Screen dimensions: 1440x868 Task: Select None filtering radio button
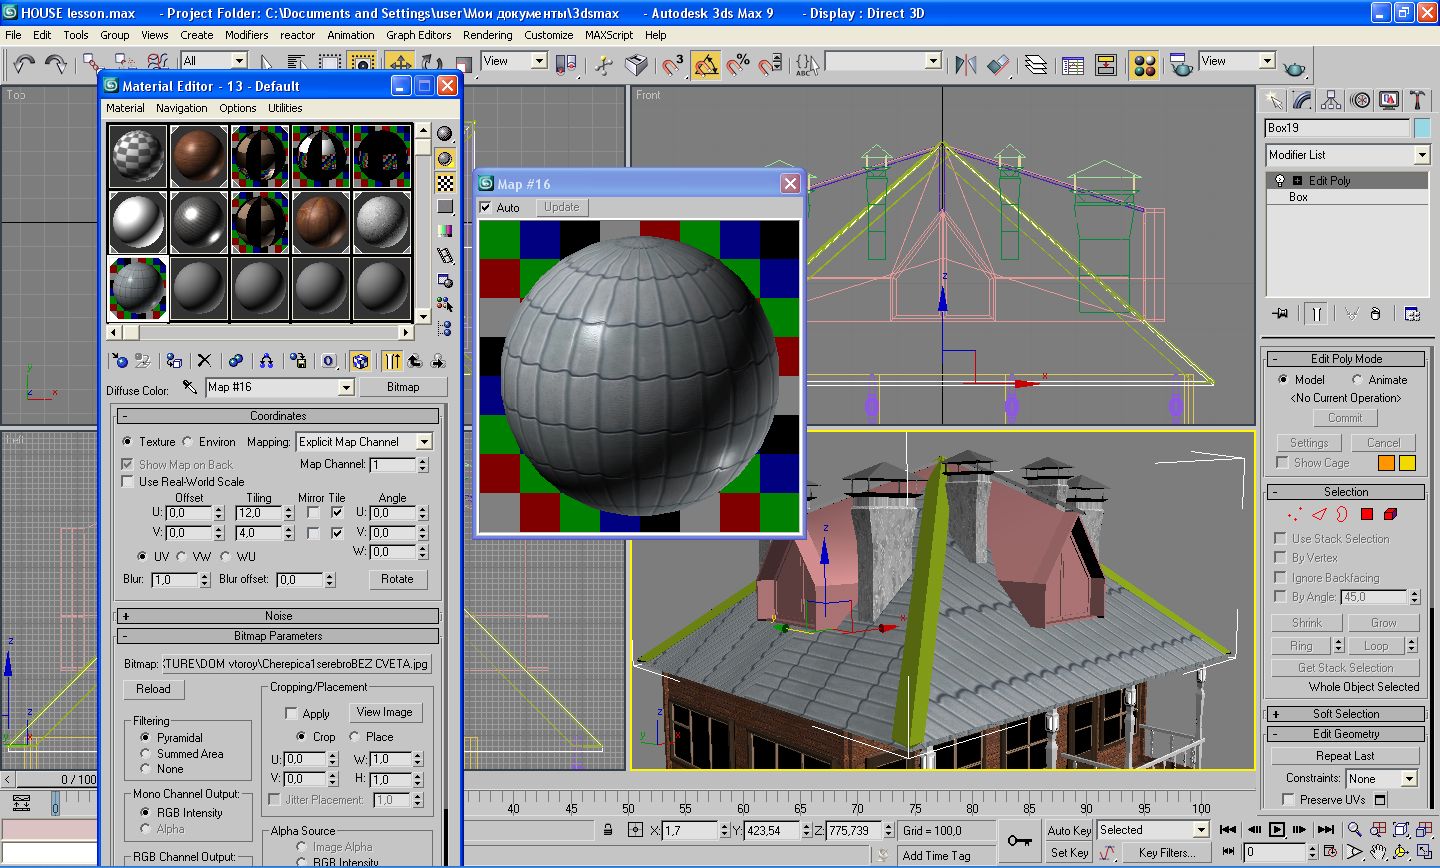click(x=145, y=769)
